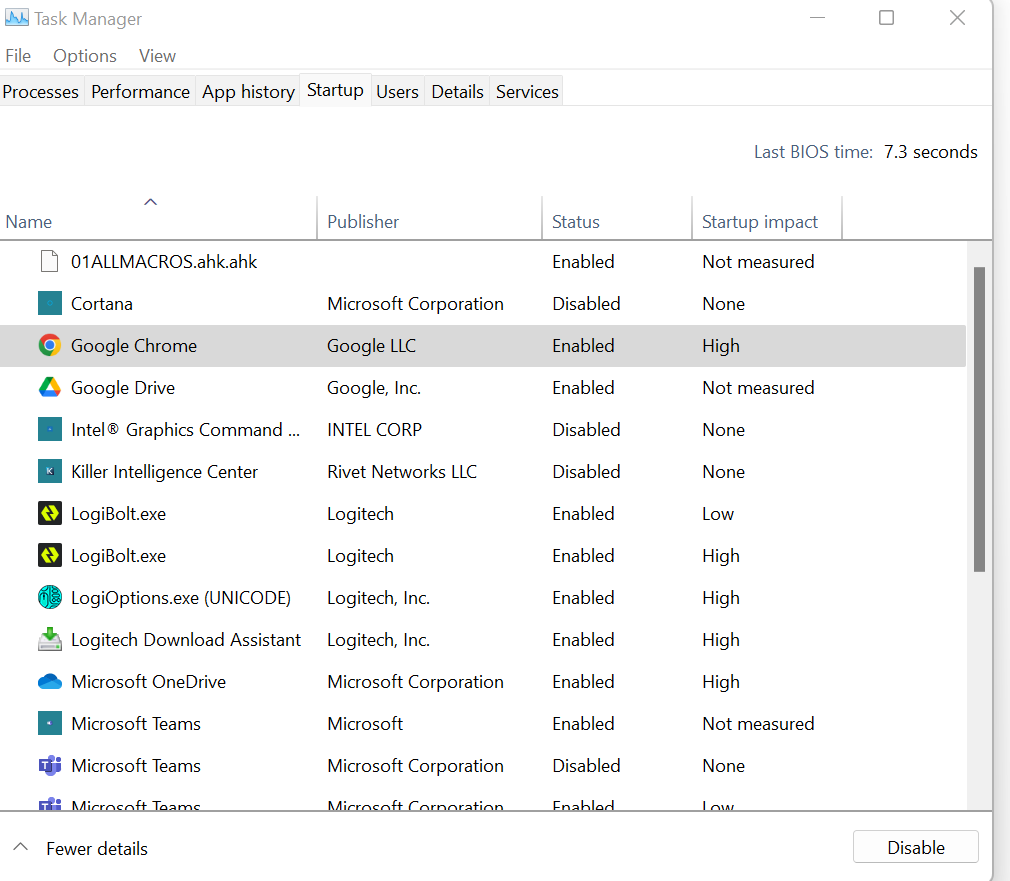Select the LogiOptions.exe (UNICODE) entry name
Viewport: 1010px width, 881px height.
pos(181,598)
